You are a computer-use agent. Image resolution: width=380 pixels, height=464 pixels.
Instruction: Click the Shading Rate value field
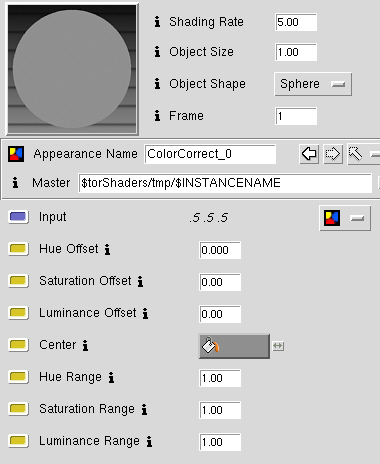(x=296, y=22)
